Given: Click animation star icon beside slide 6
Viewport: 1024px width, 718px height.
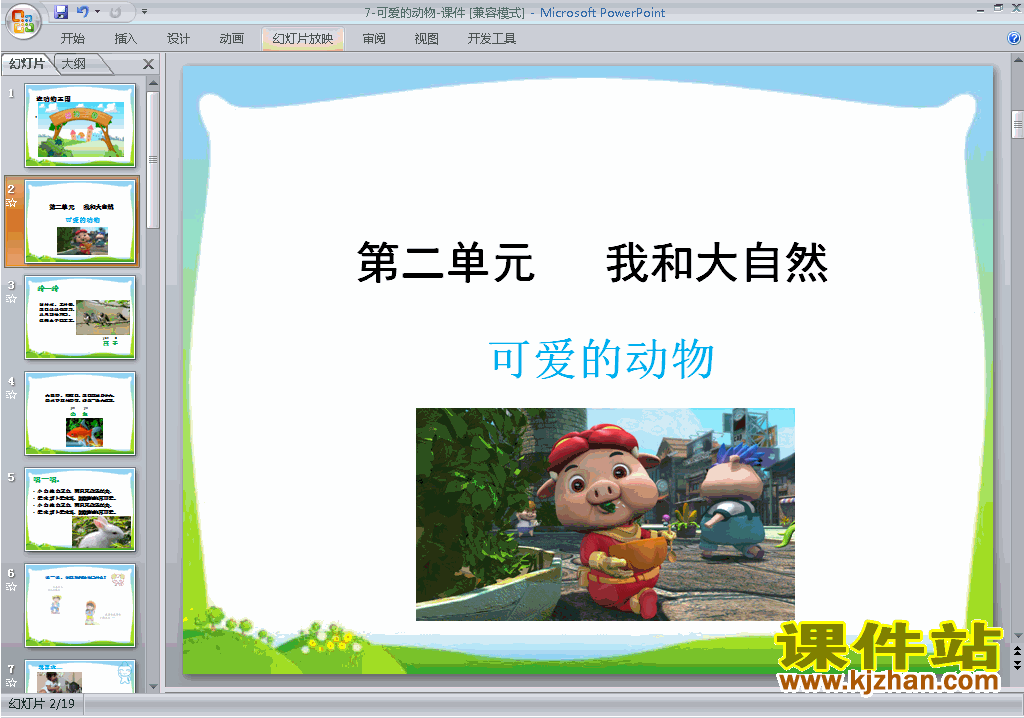Looking at the screenshot, I should tap(11, 587).
